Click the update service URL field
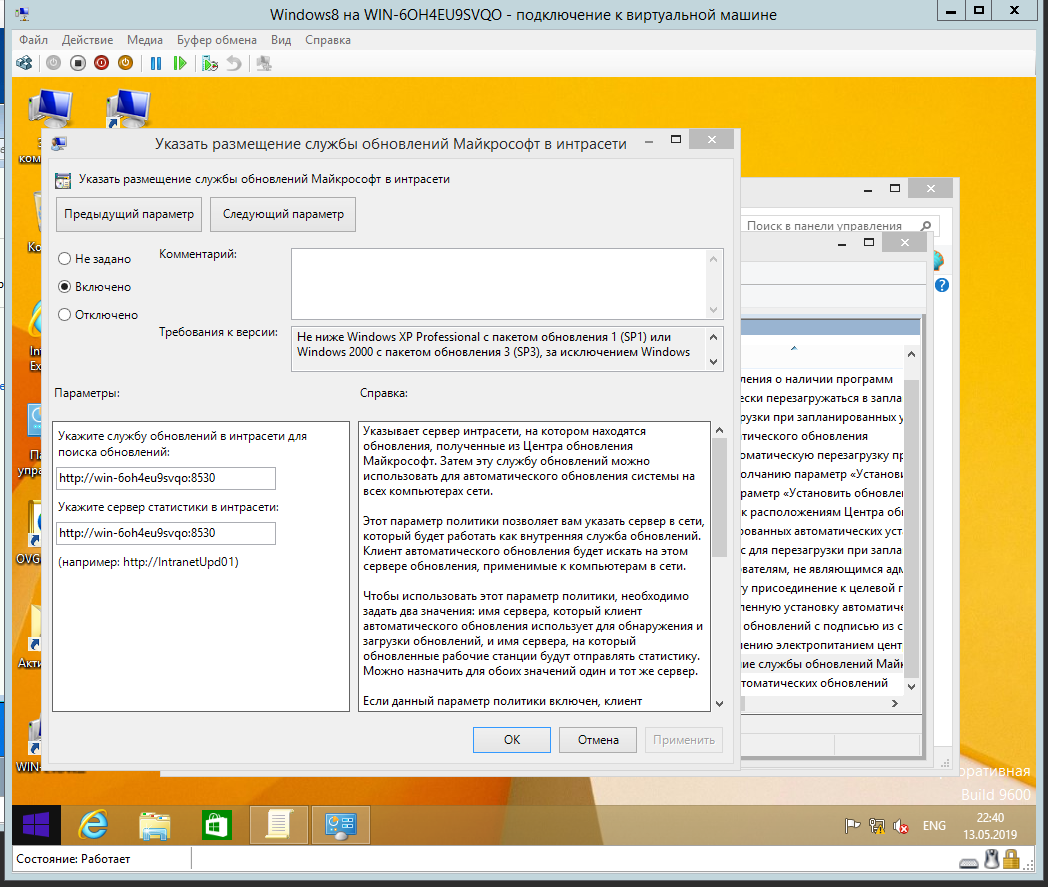The height and width of the screenshot is (887, 1048). click(166, 478)
